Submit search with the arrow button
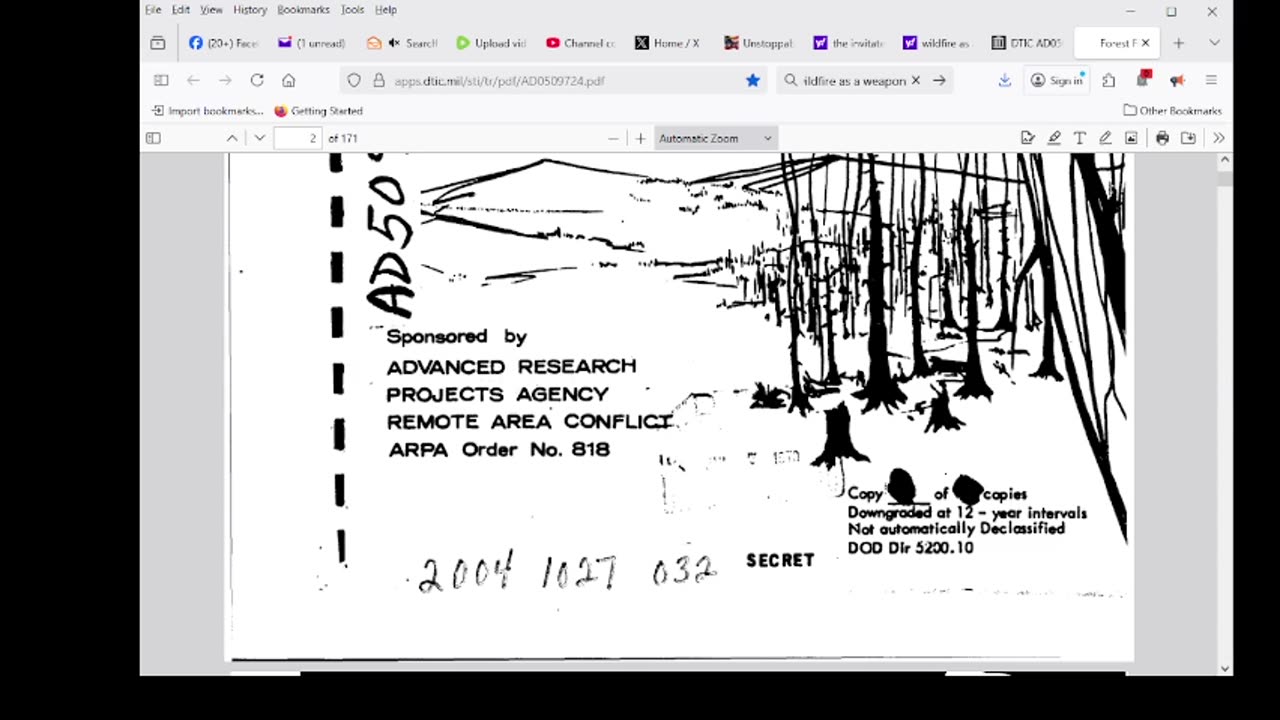 939,80
